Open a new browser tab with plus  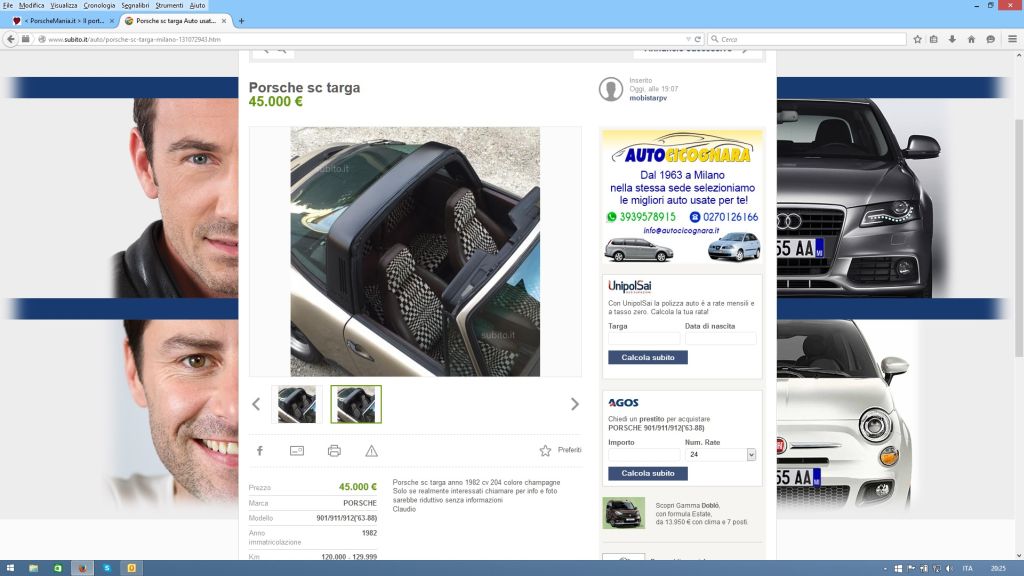coord(241,21)
